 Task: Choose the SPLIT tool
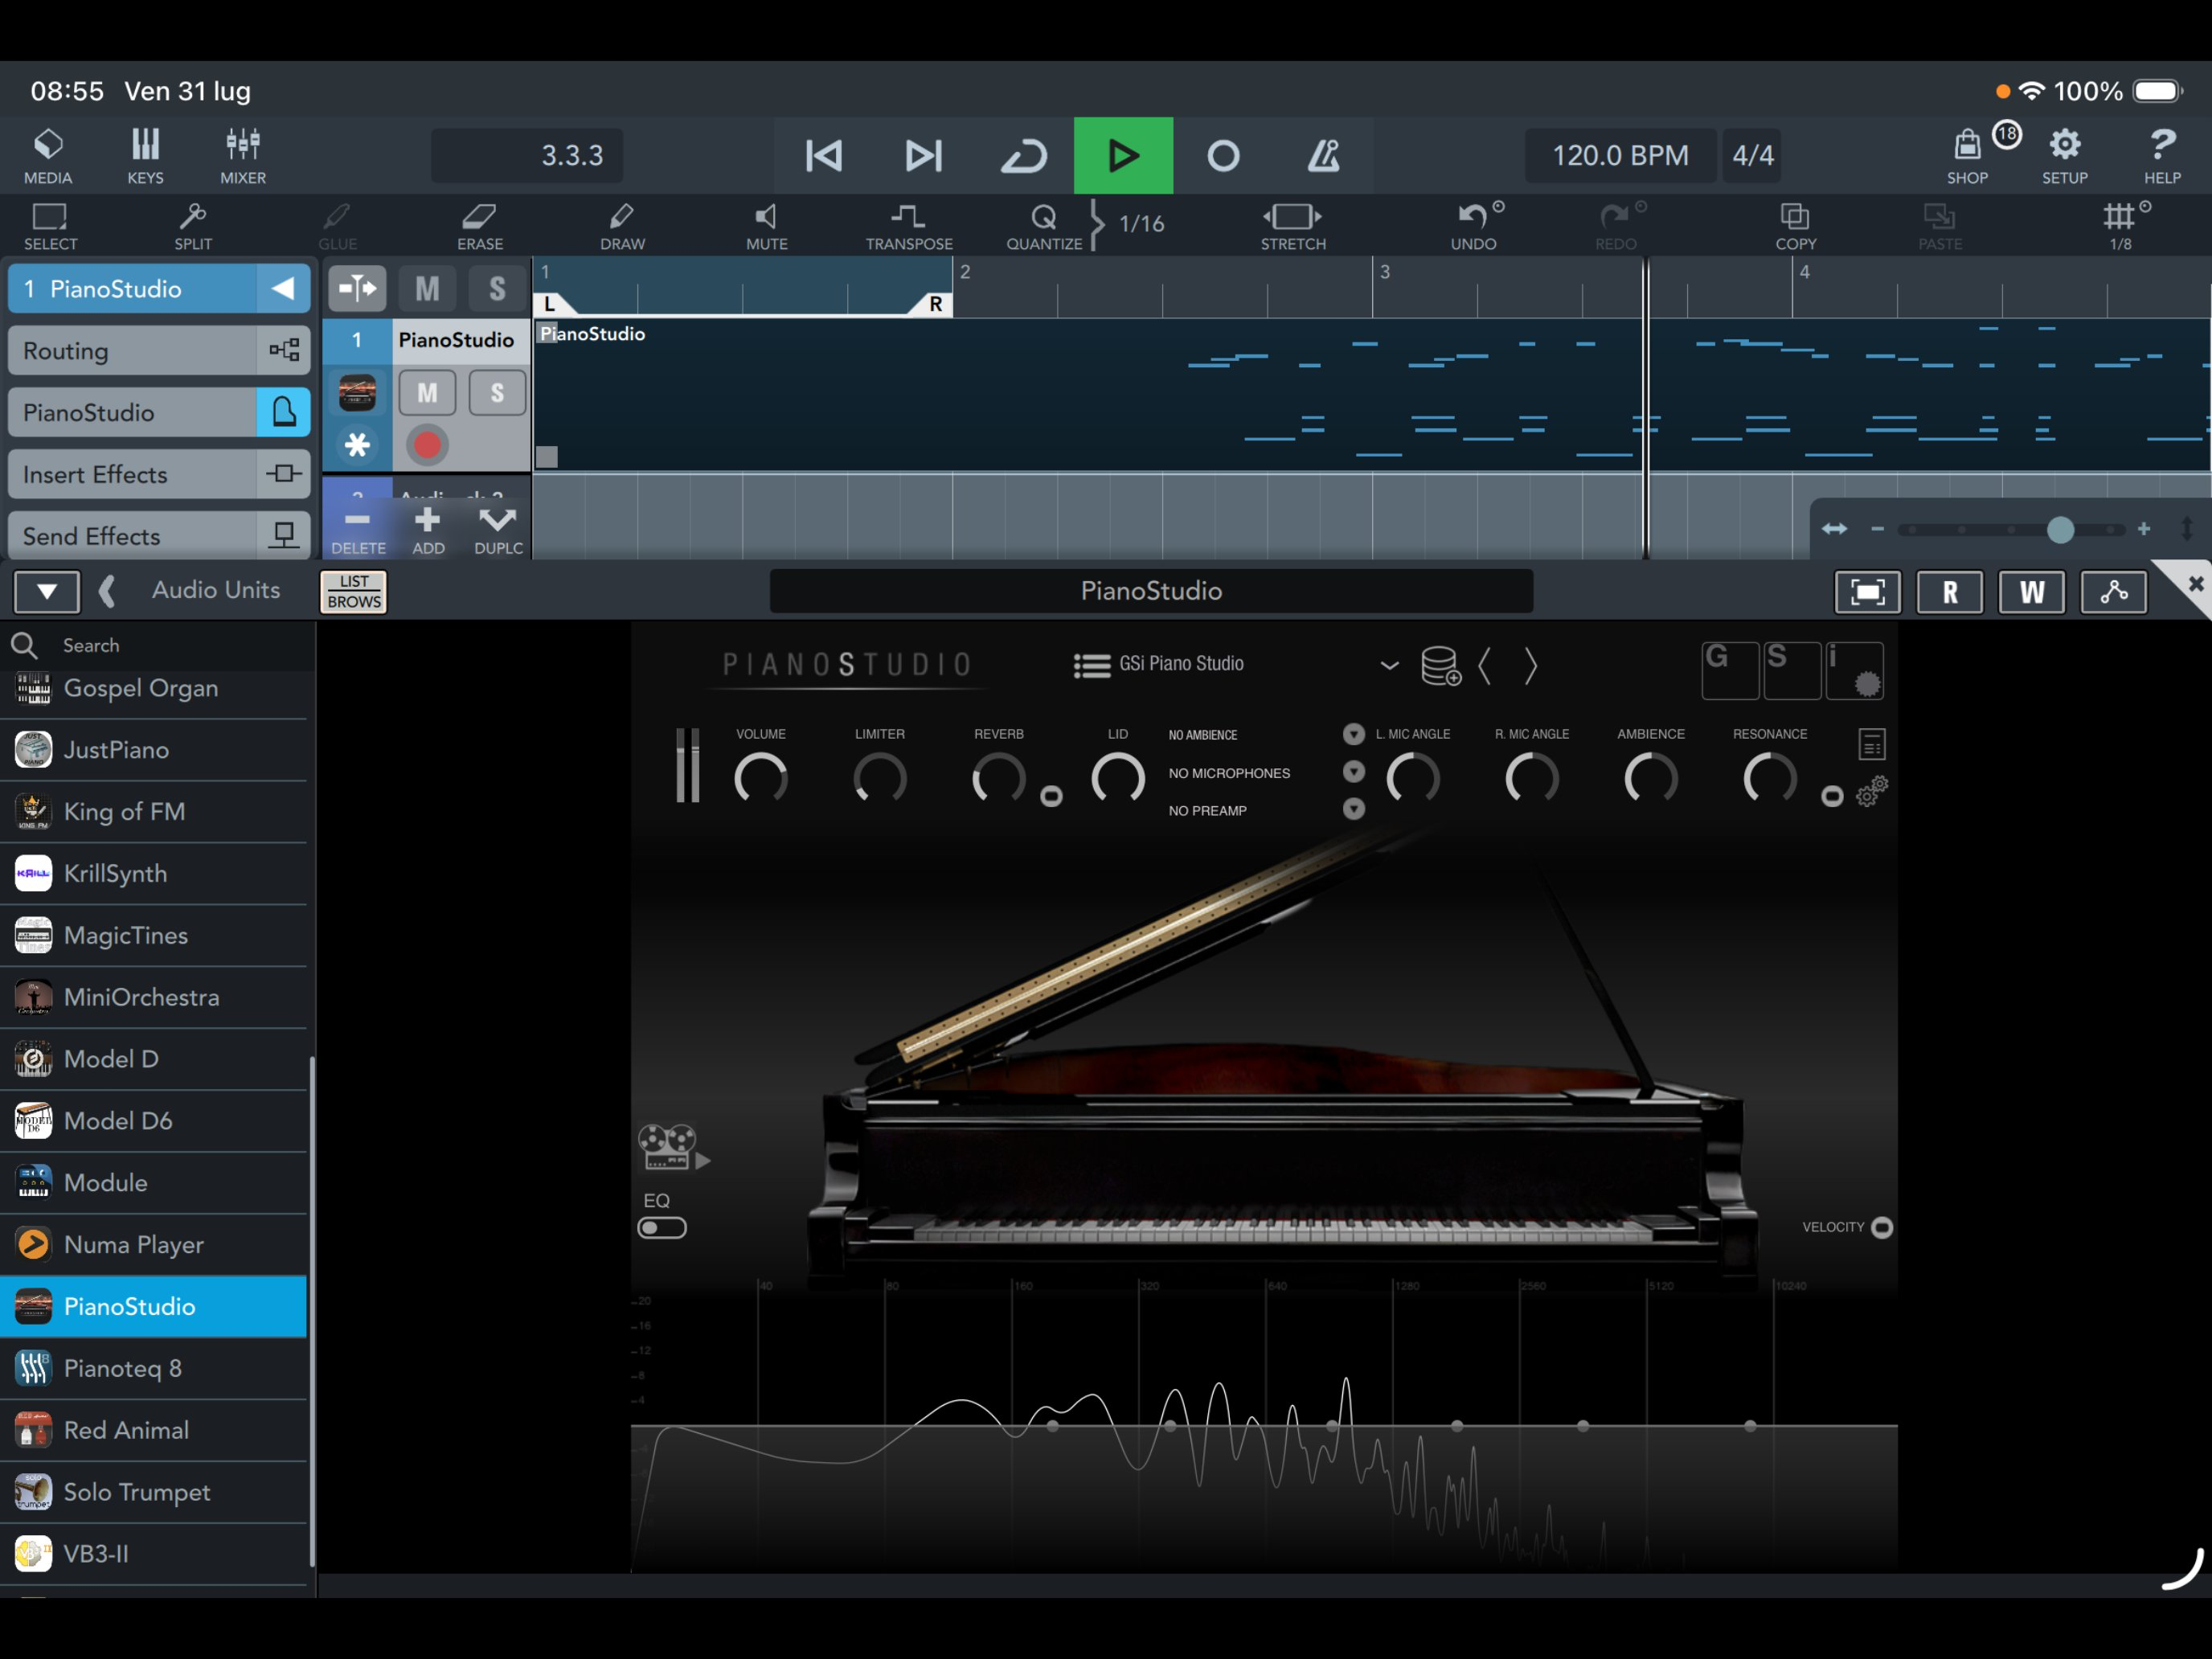[193, 226]
